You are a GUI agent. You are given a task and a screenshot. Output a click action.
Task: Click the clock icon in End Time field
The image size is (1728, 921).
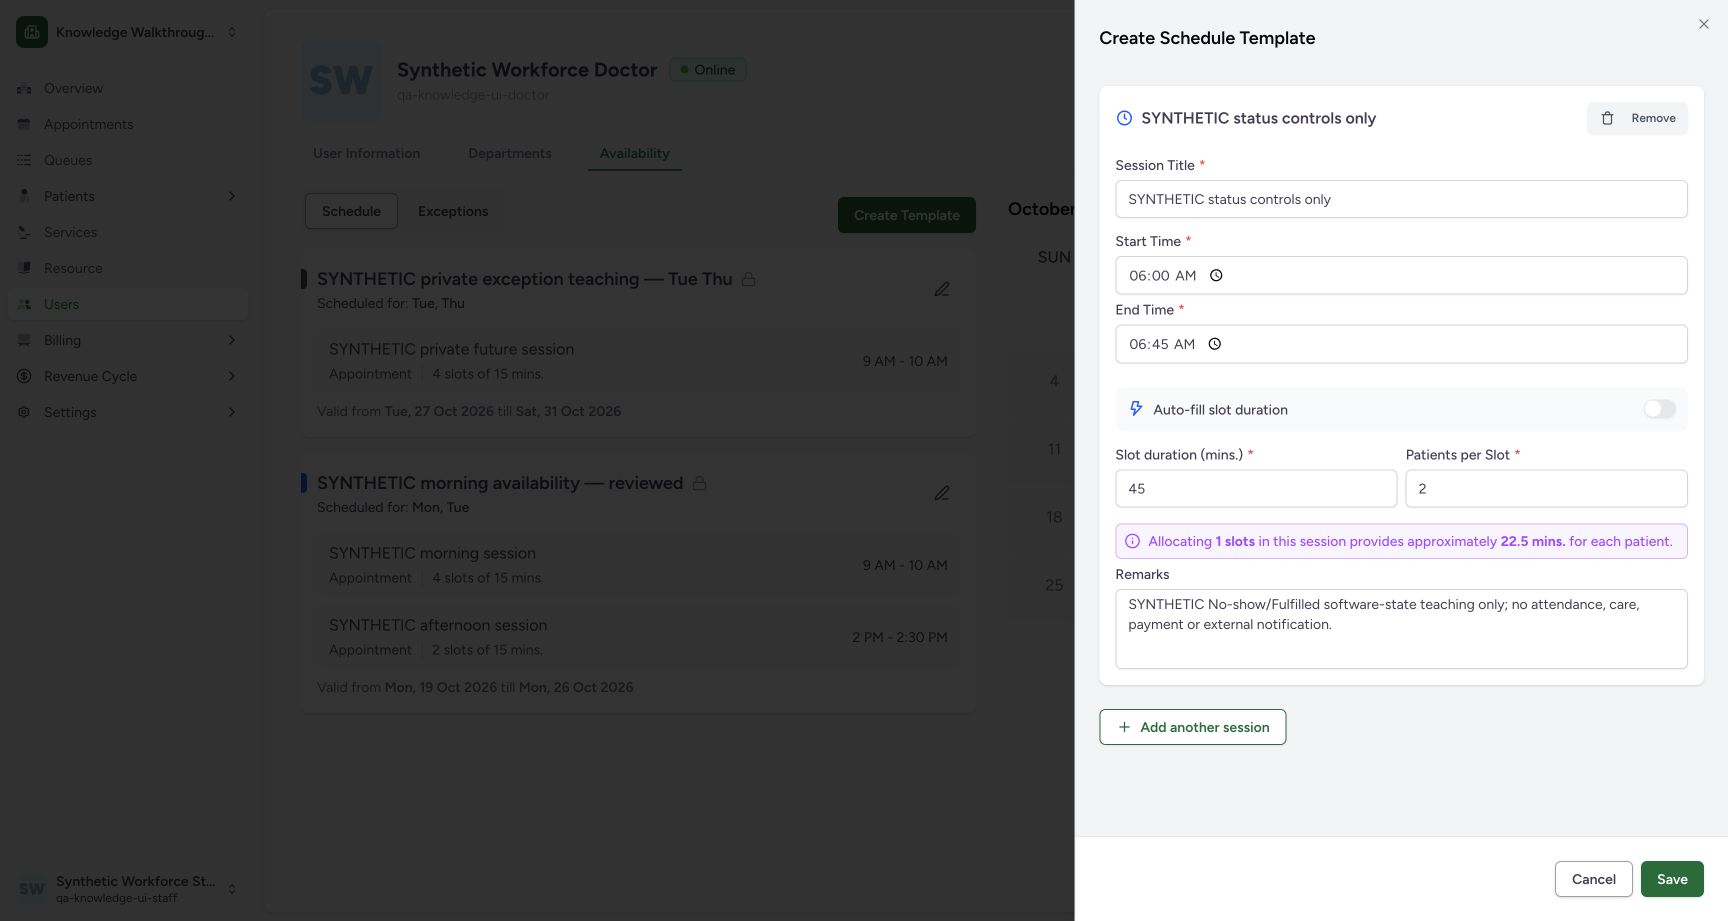(1215, 344)
